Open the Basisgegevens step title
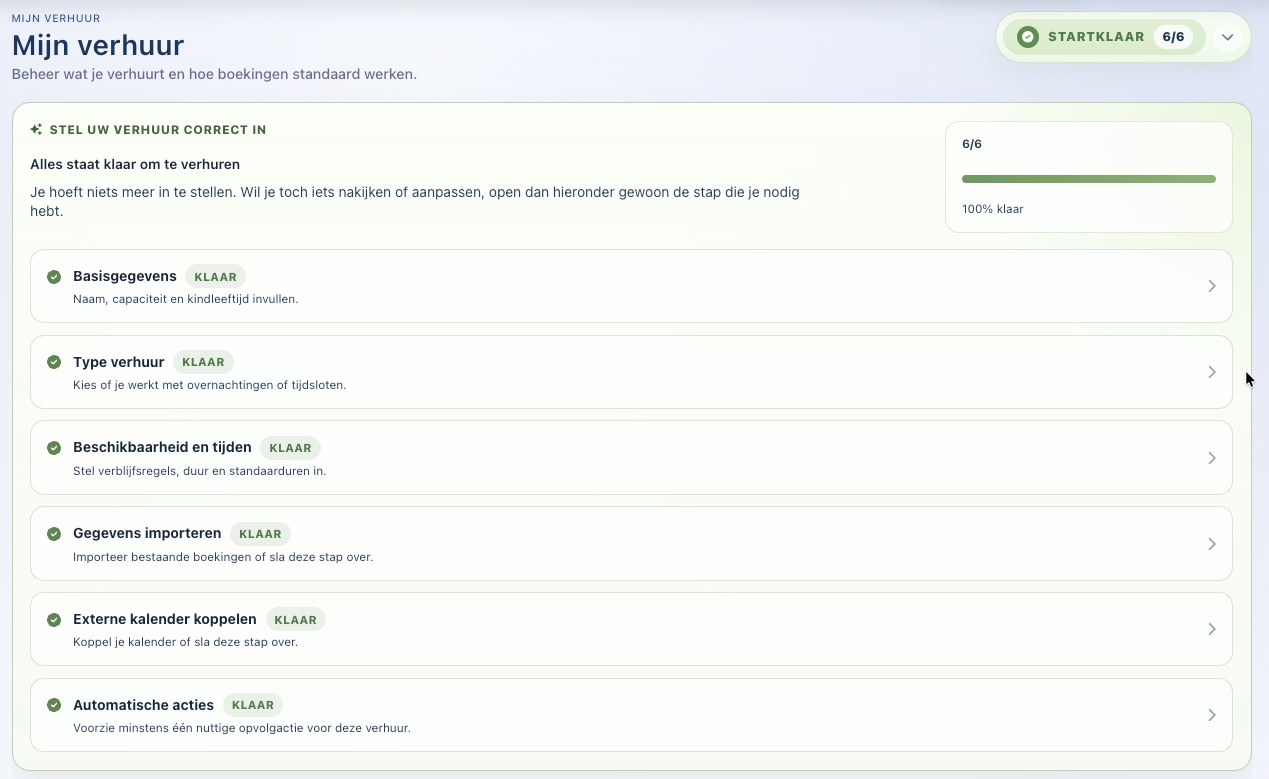 point(125,276)
